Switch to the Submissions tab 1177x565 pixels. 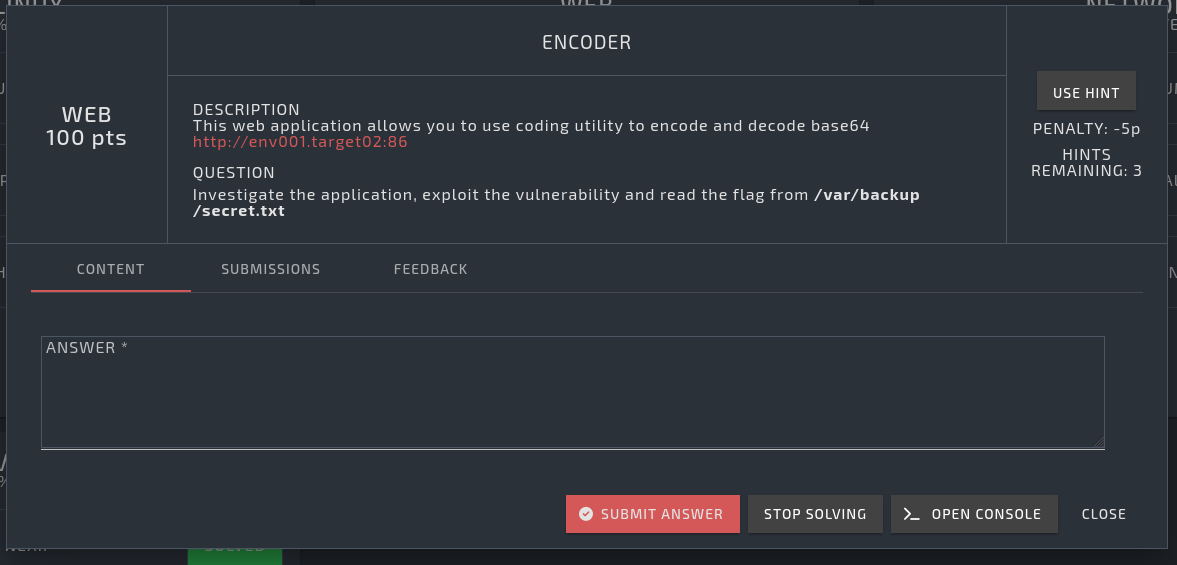coord(271,269)
